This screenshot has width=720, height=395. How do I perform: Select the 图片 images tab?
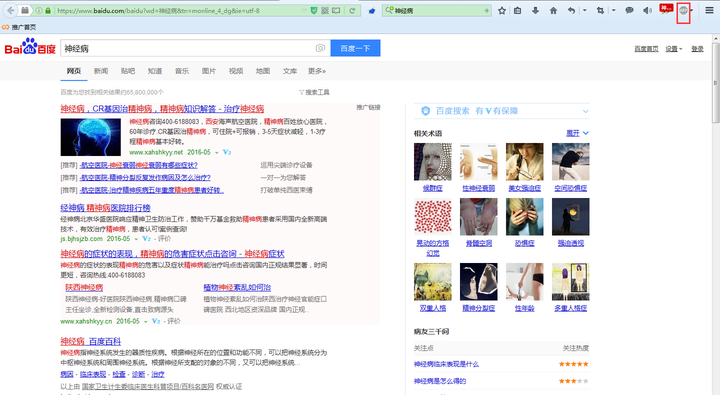point(208,71)
